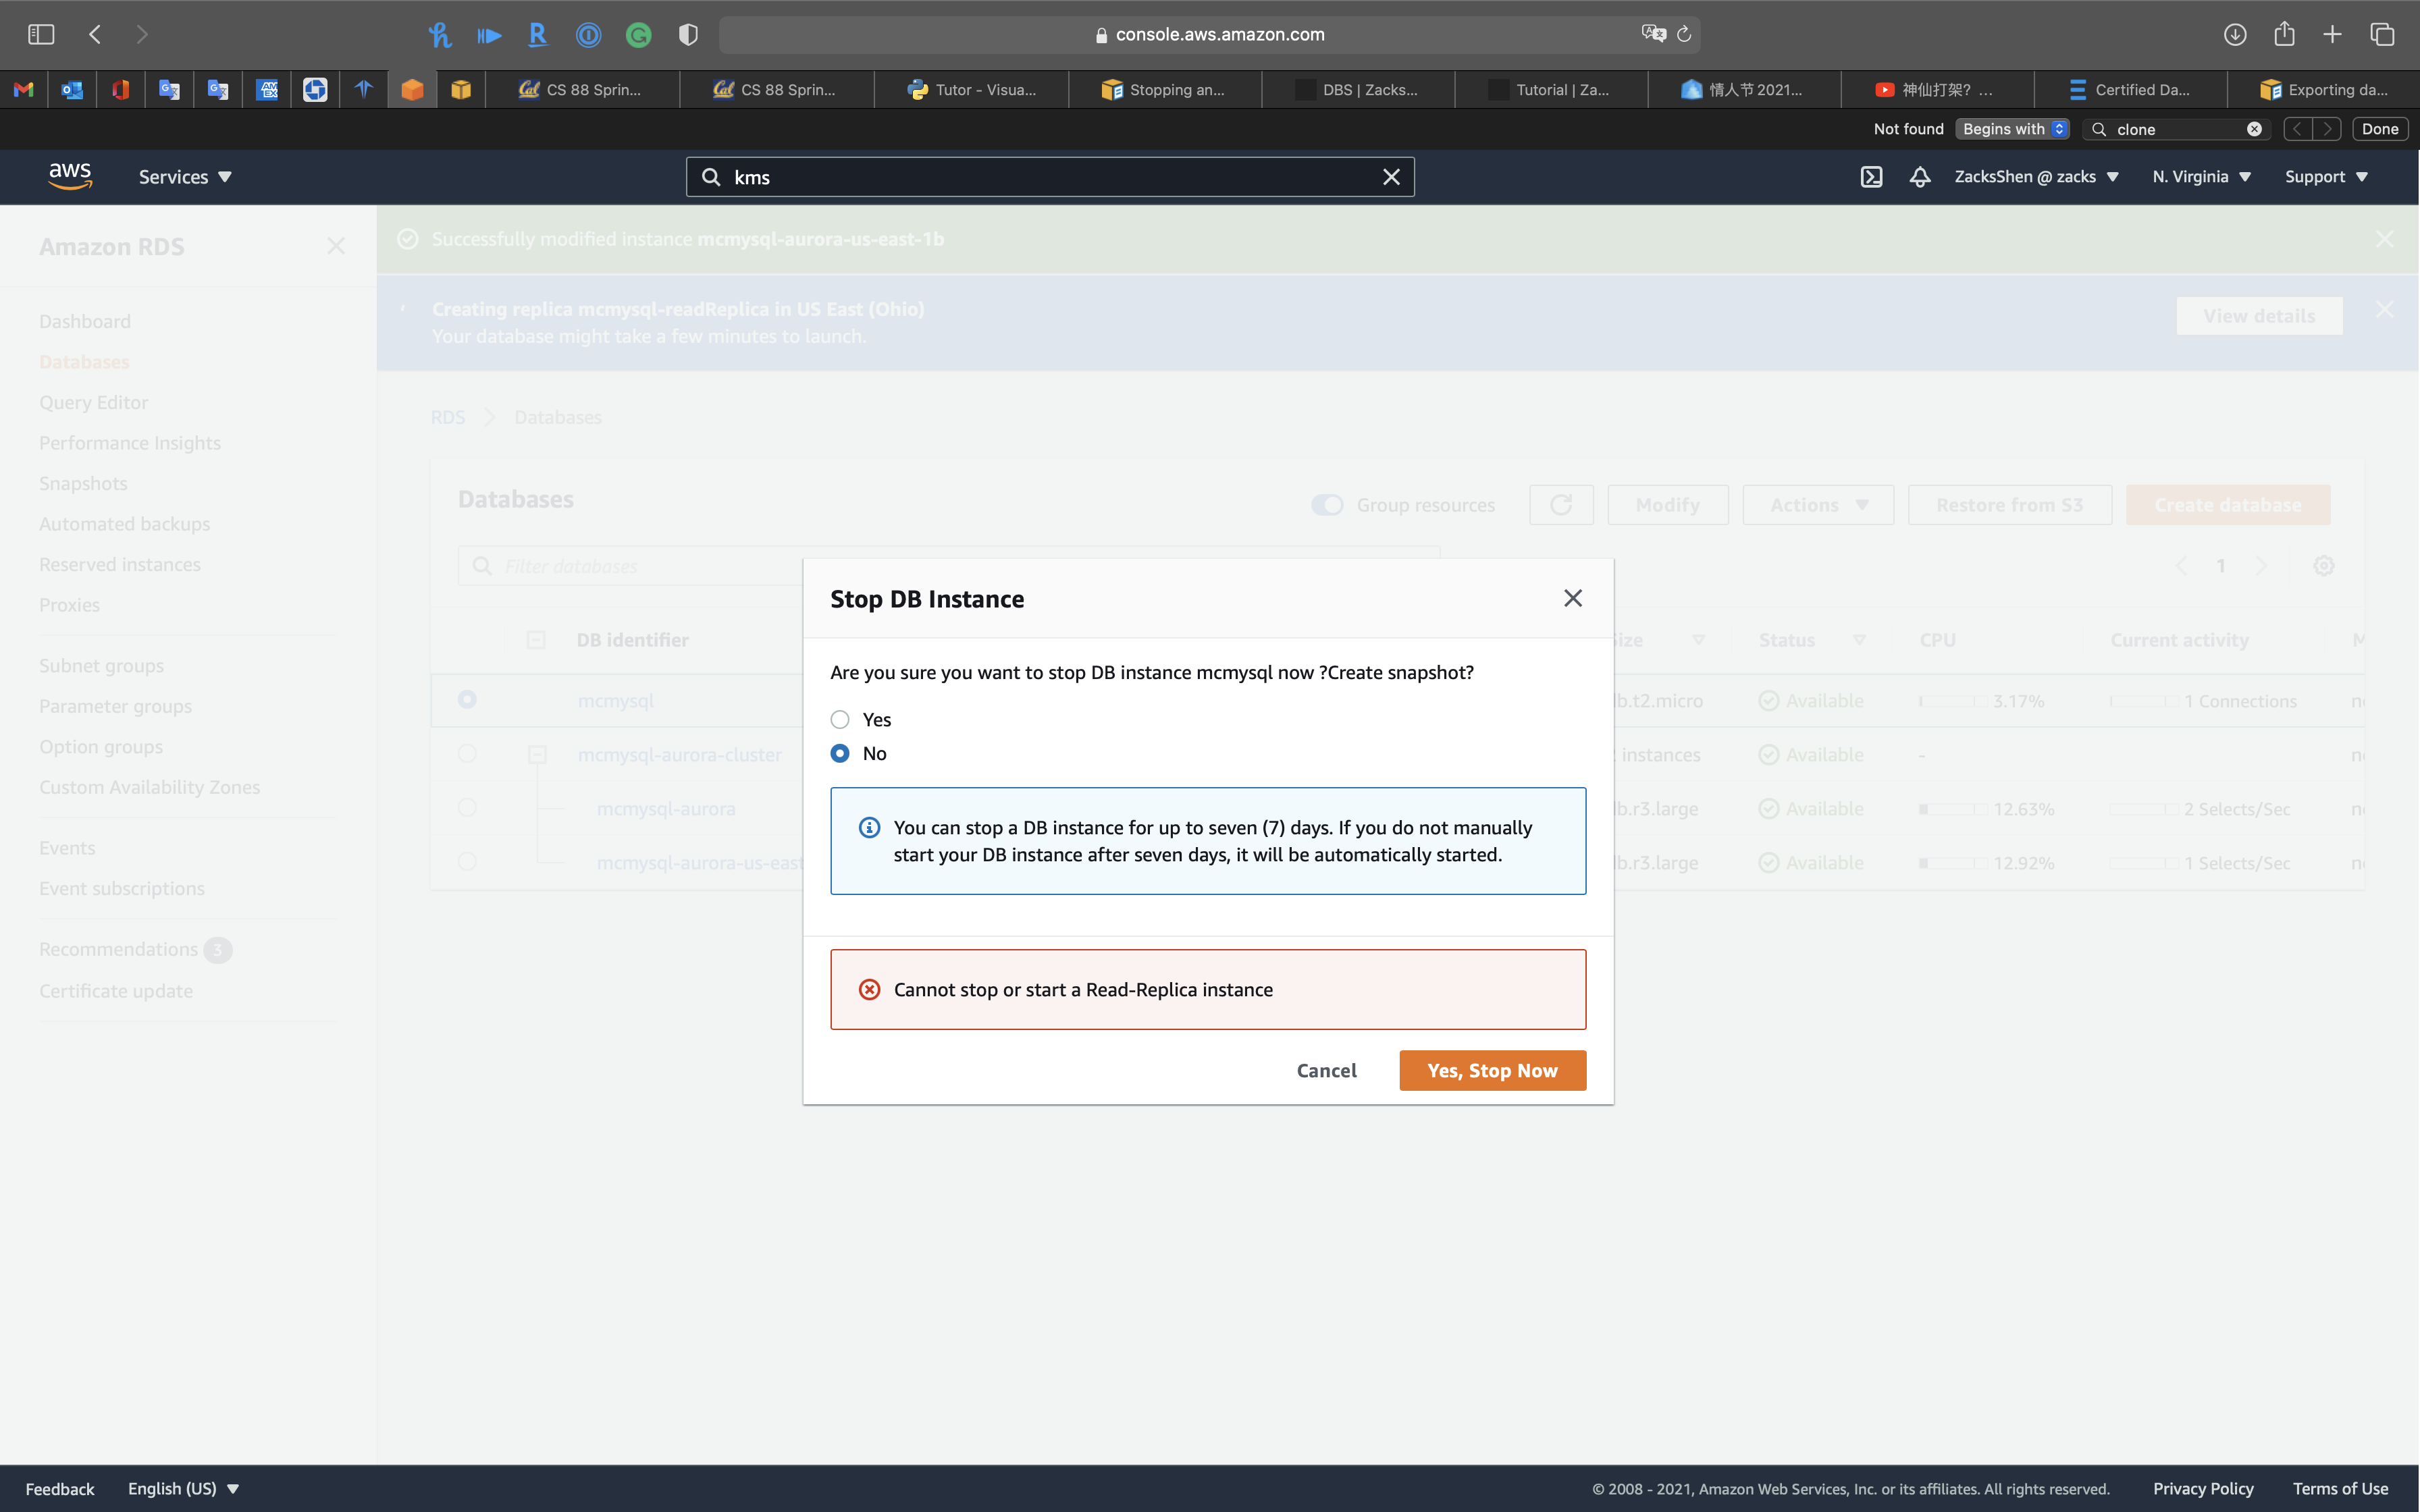Select the Yes snapshot radio button
The image size is (2420, 1512).
840,720
